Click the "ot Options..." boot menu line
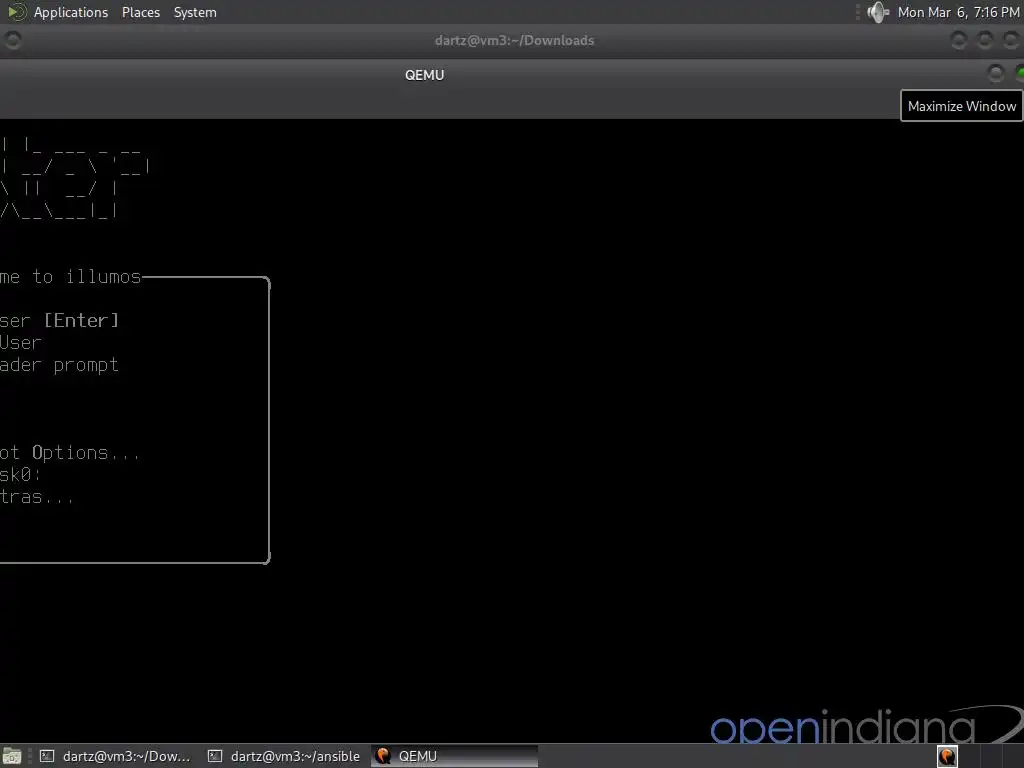Image resolution: width=1024 pixels, height=768 pixels. click(x=69, y=452)
